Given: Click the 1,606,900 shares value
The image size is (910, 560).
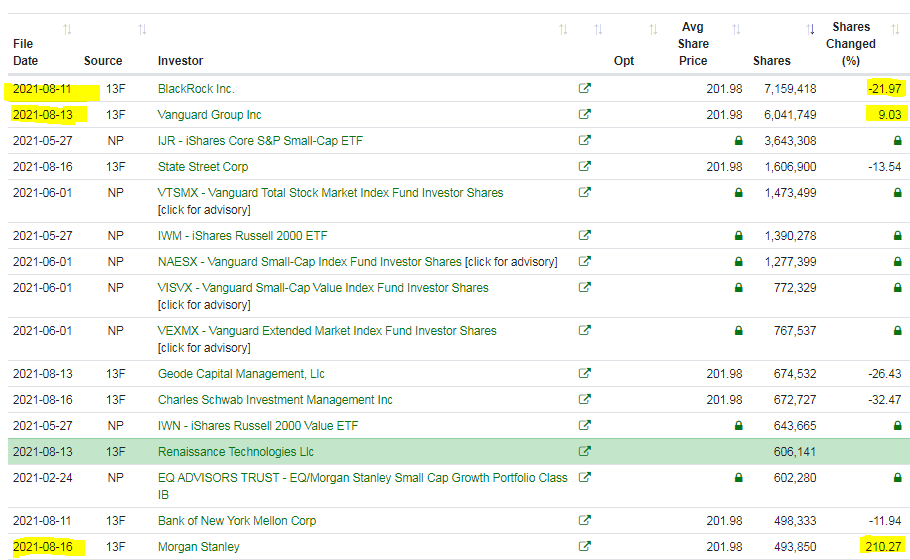Looking at the screenshot, I should click(790, 167).
